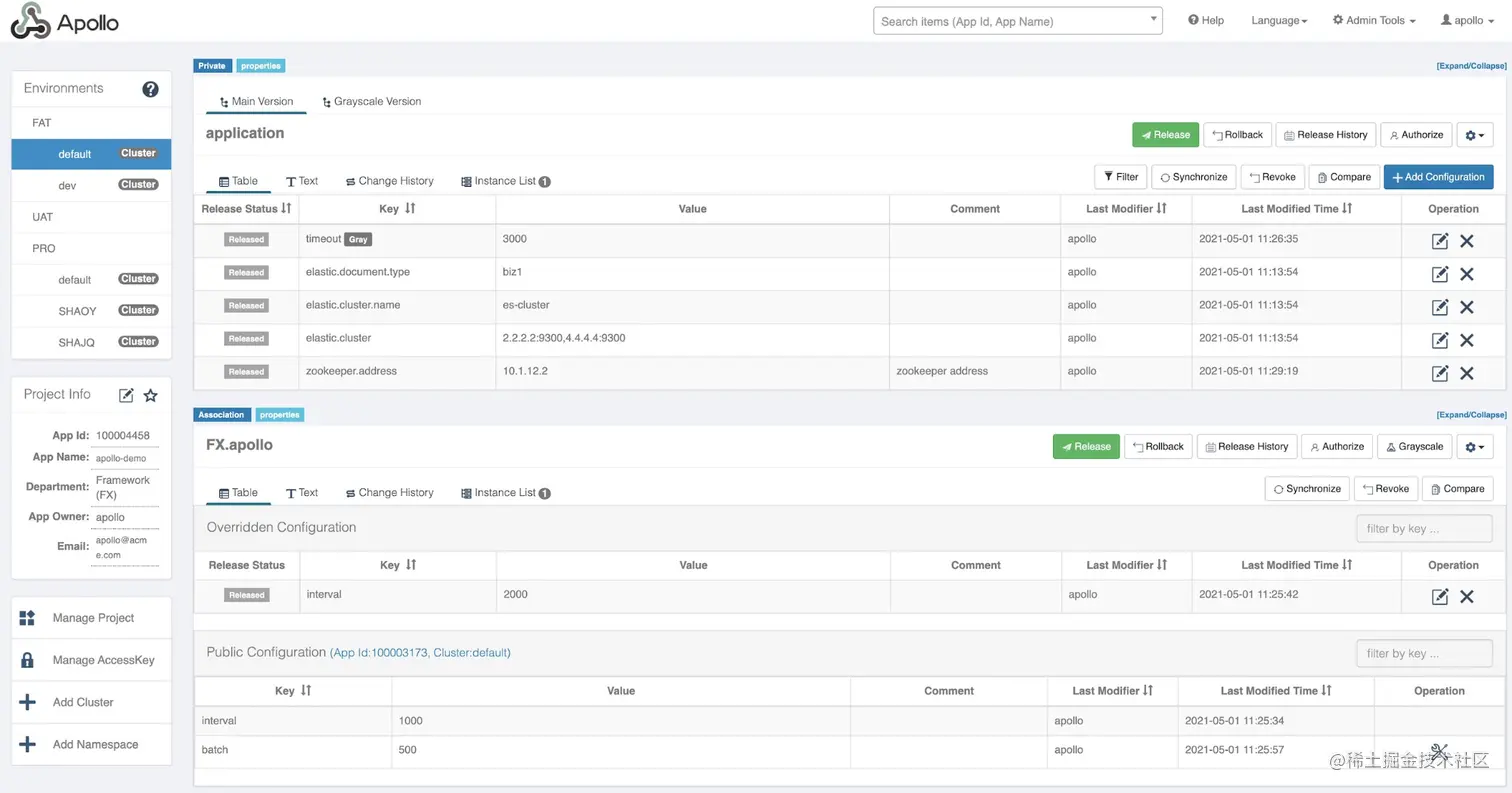Open application Change History tab

pyautogui.click(x=389, y=181)
